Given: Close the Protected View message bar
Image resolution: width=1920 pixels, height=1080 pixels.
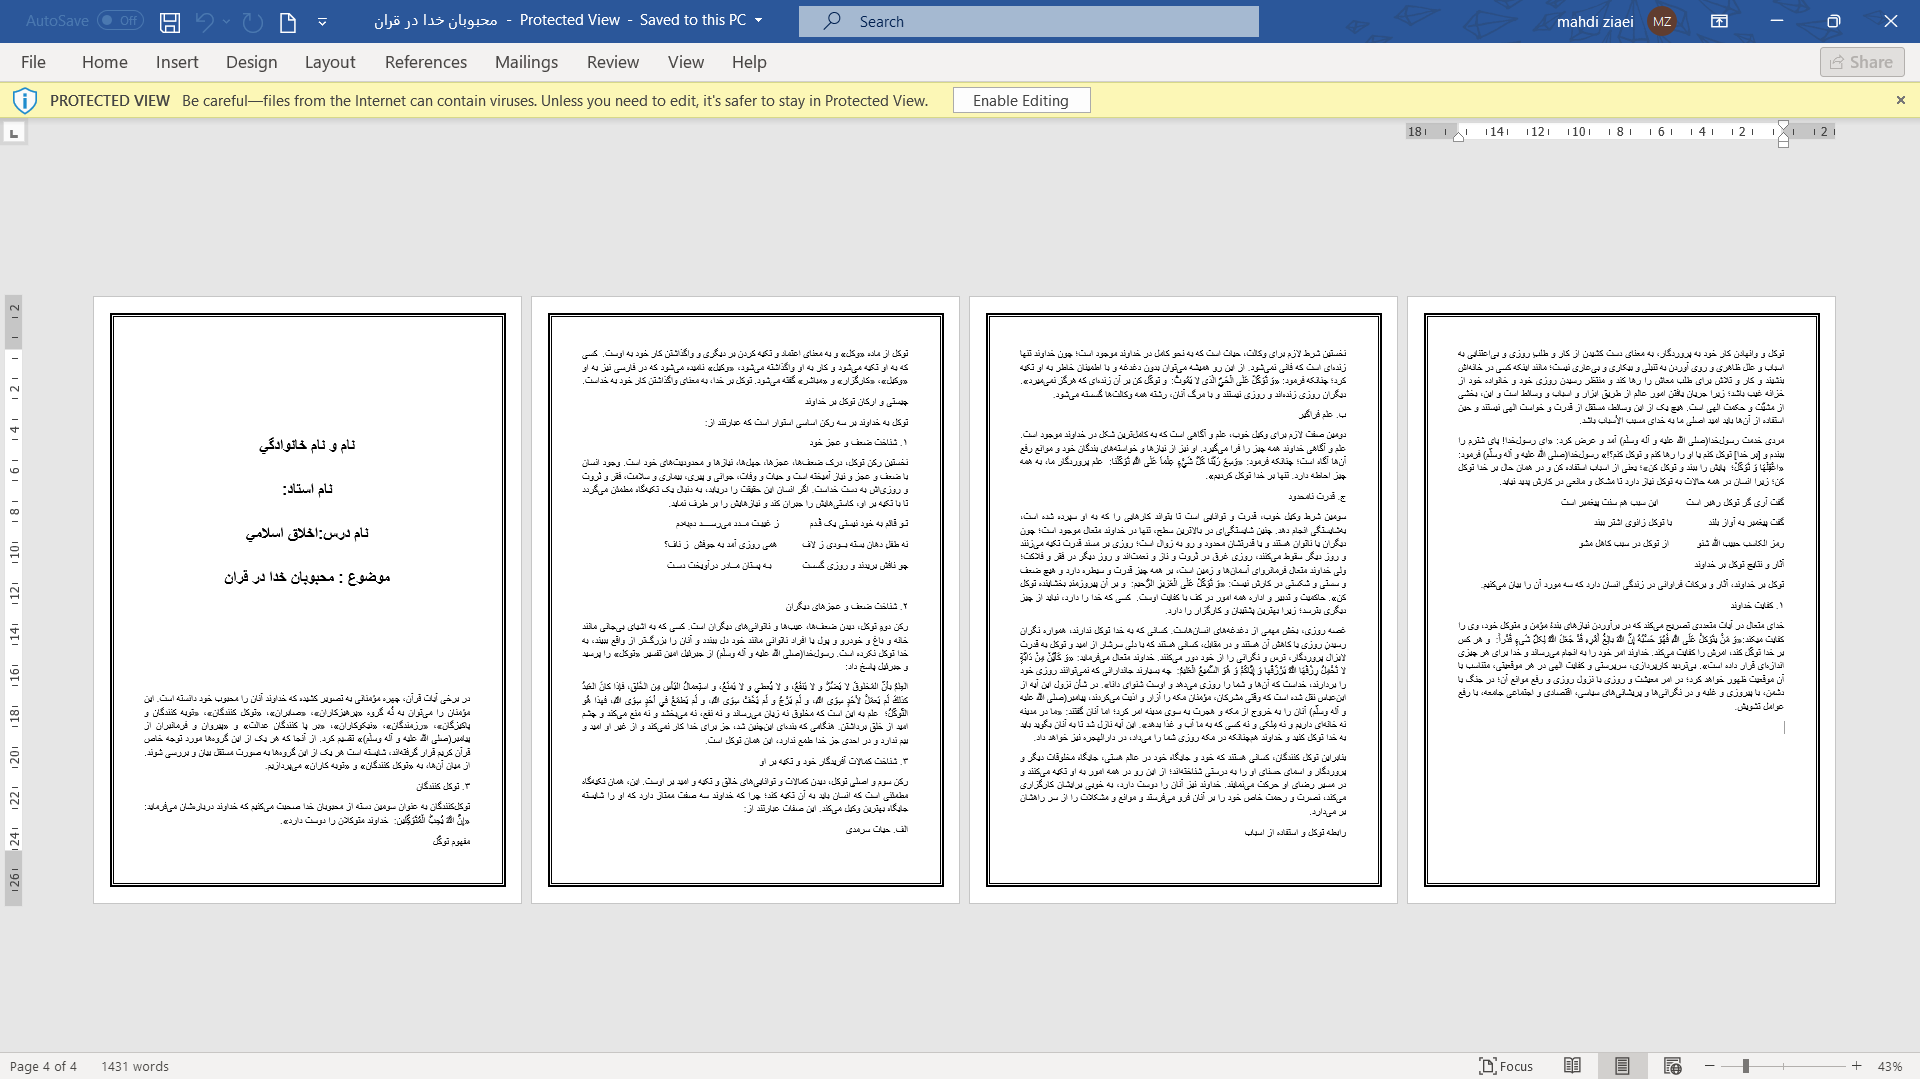Looking at the screenshot, I should pyautogui.click(x=1901, y=100).
